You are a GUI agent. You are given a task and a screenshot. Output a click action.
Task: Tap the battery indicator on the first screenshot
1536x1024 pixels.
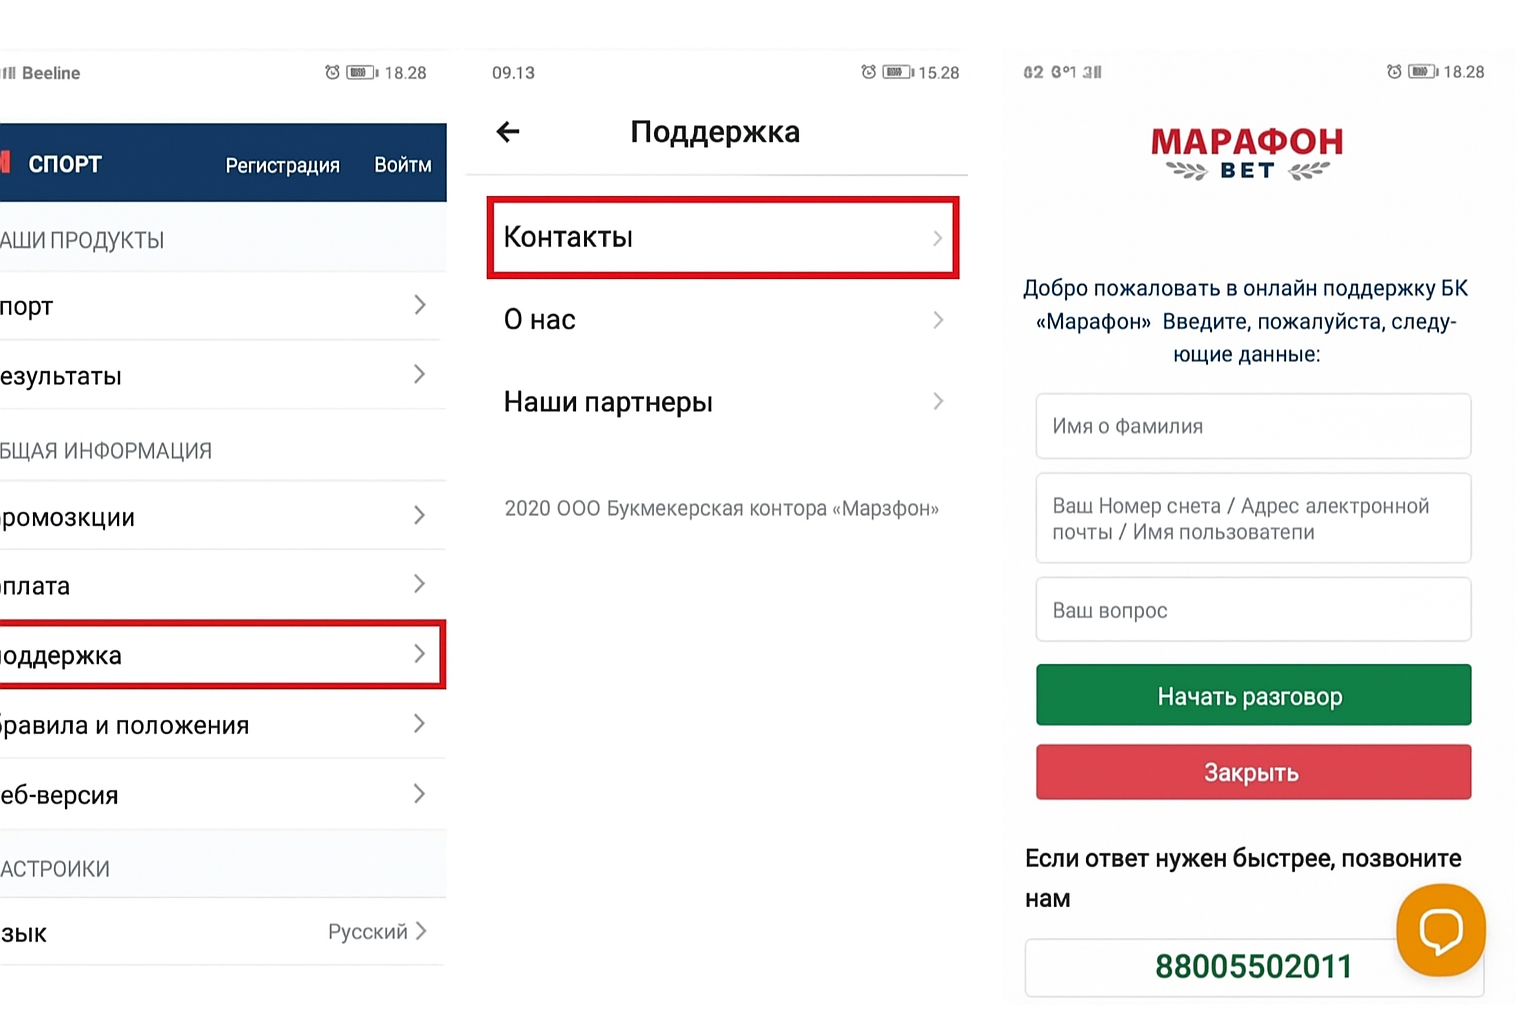(360, 72)
